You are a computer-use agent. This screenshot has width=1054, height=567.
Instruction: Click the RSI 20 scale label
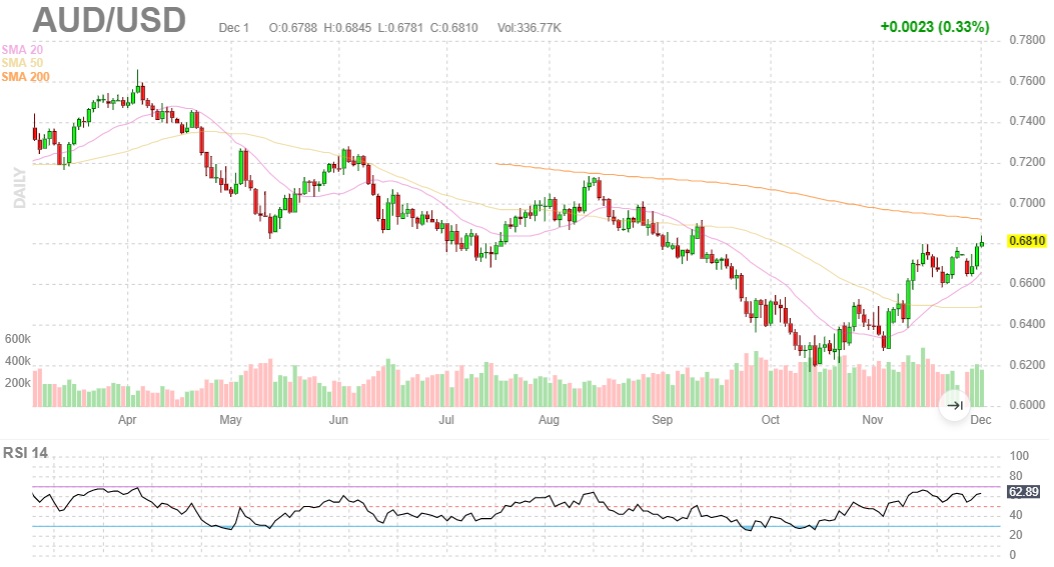tap(1016, 535)
